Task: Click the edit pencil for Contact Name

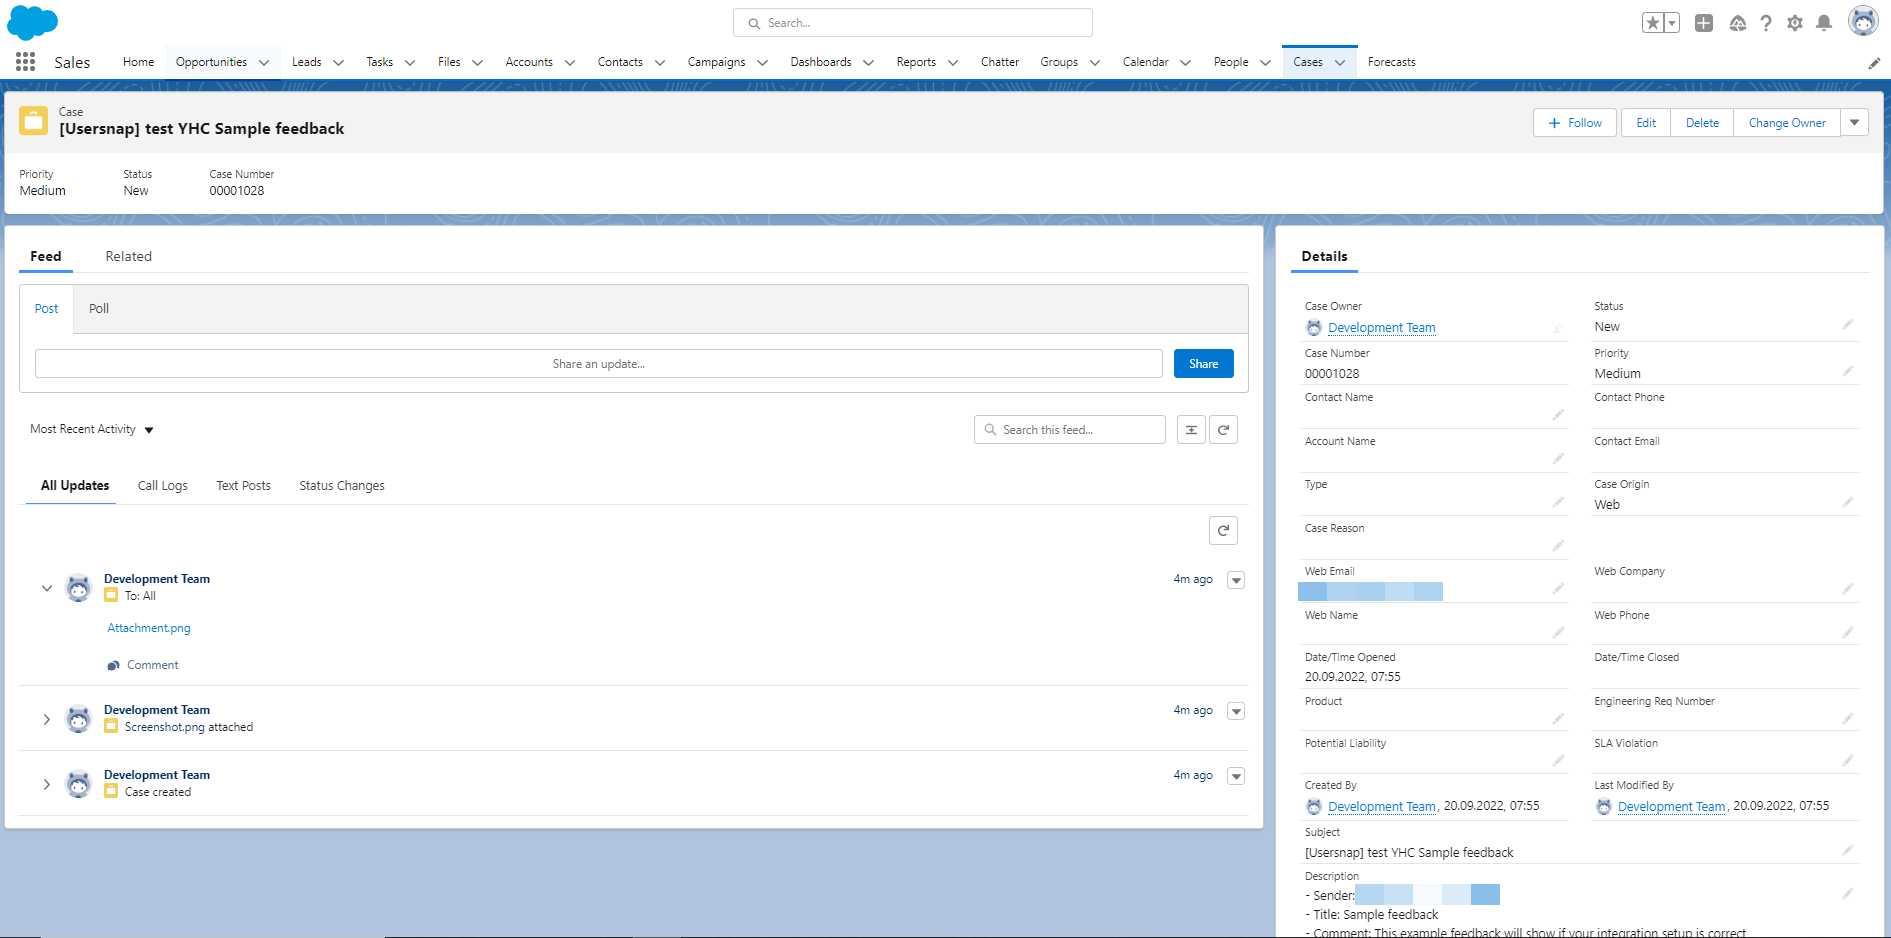Action: coord(1558,414)
